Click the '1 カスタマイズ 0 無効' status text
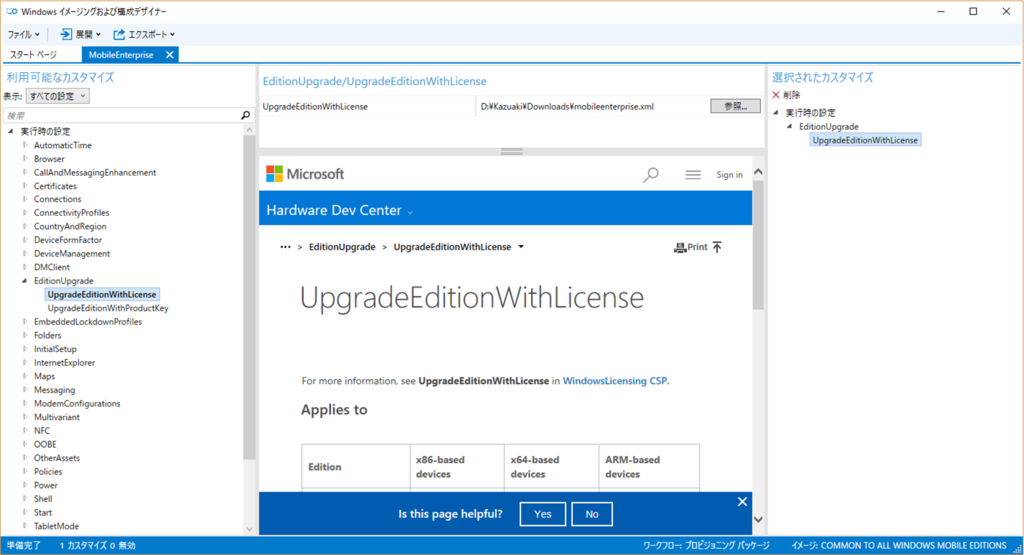 pos(97,545)
